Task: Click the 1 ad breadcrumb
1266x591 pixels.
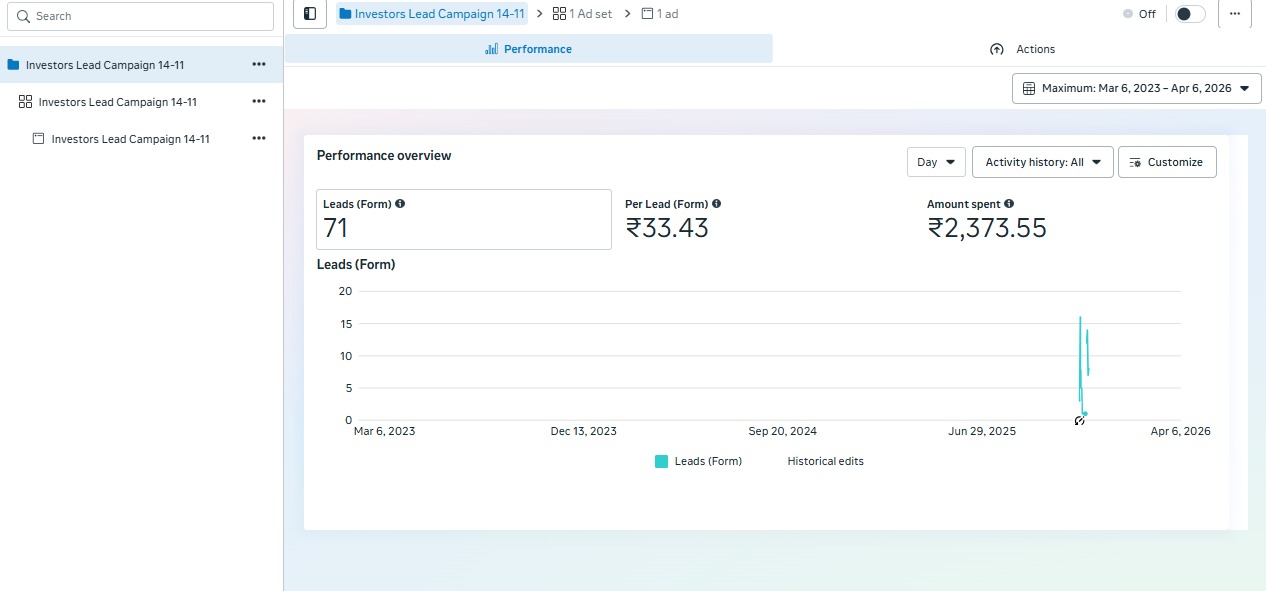Action: (x=660, y=14)
